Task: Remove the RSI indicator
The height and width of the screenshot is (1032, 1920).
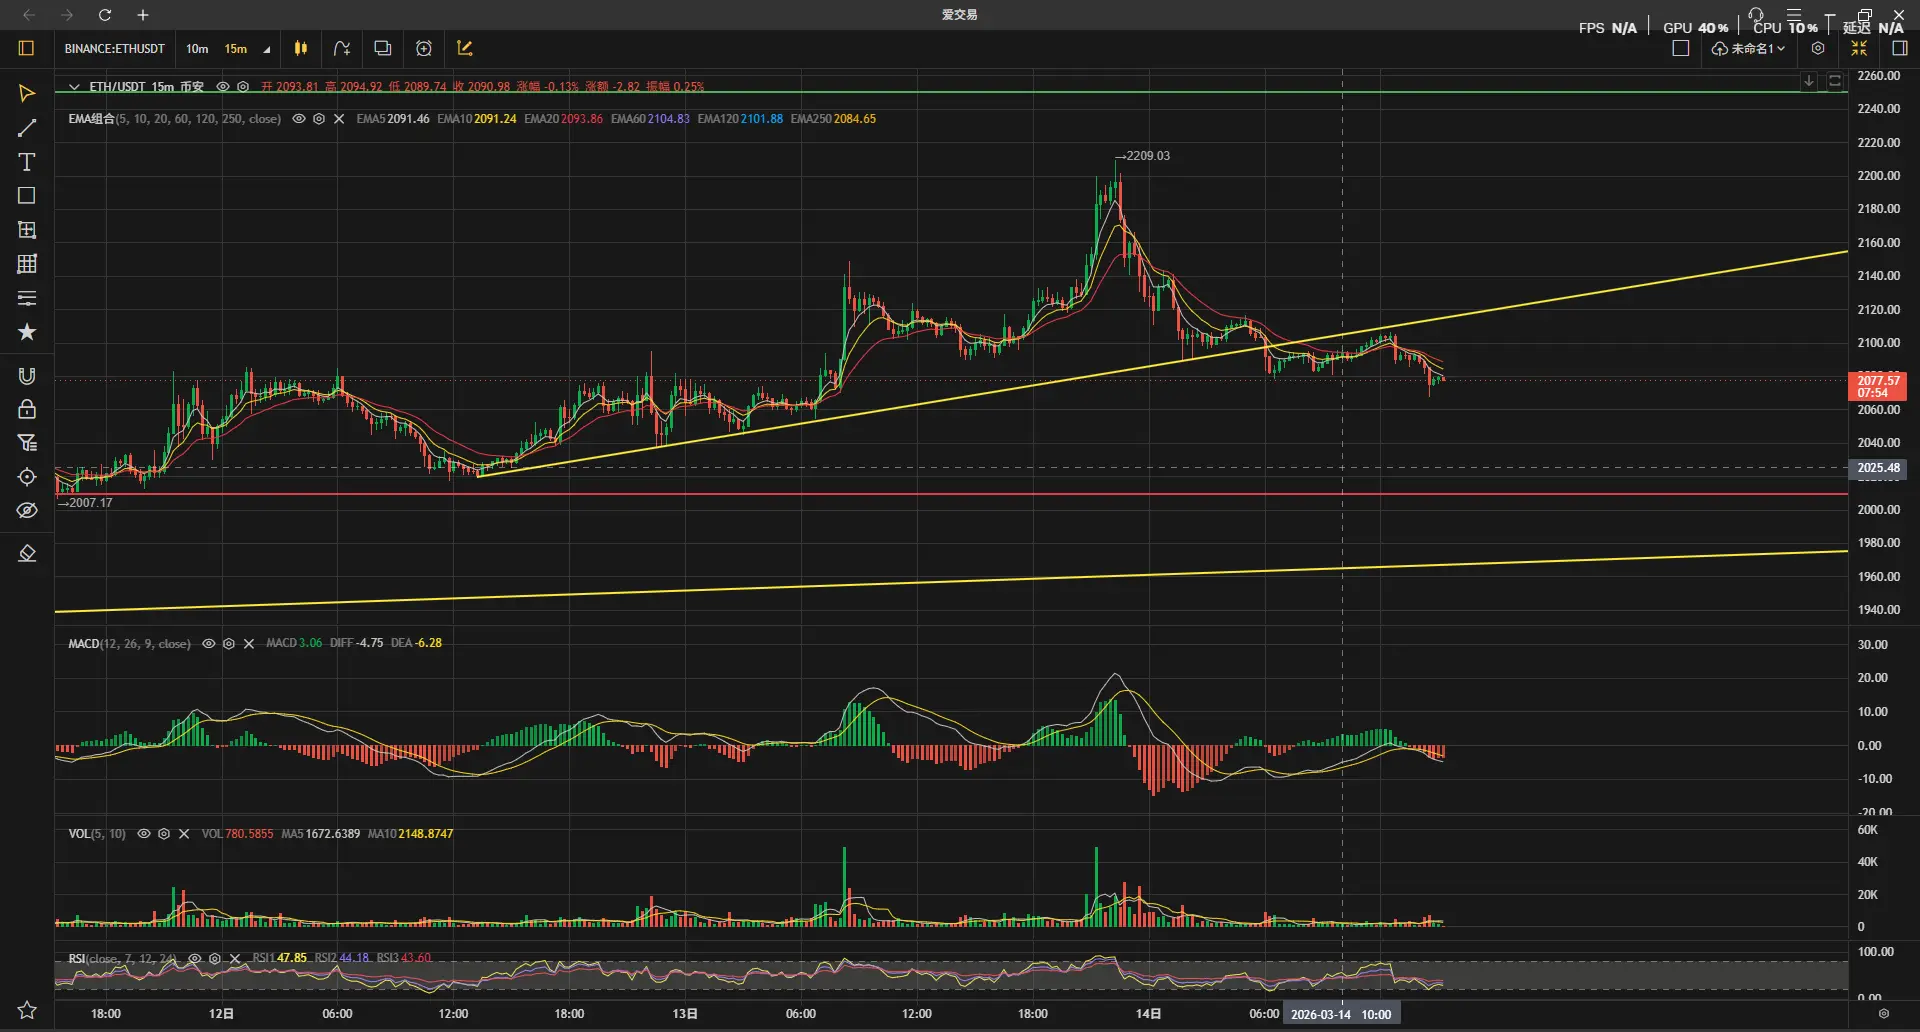Action: (x=235, y=959)
